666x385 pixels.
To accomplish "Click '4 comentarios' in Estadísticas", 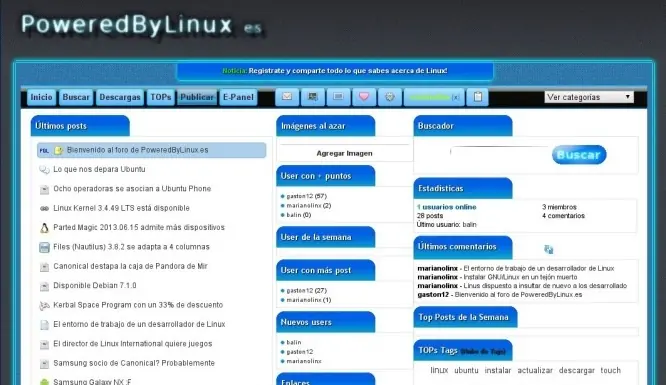I will [563, 216].
